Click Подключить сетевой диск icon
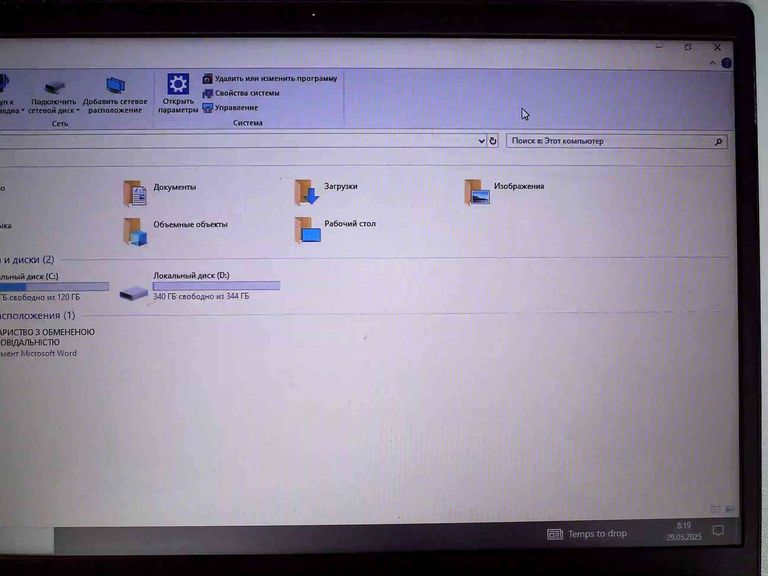768x576 pixels. [x=54, y=88]
